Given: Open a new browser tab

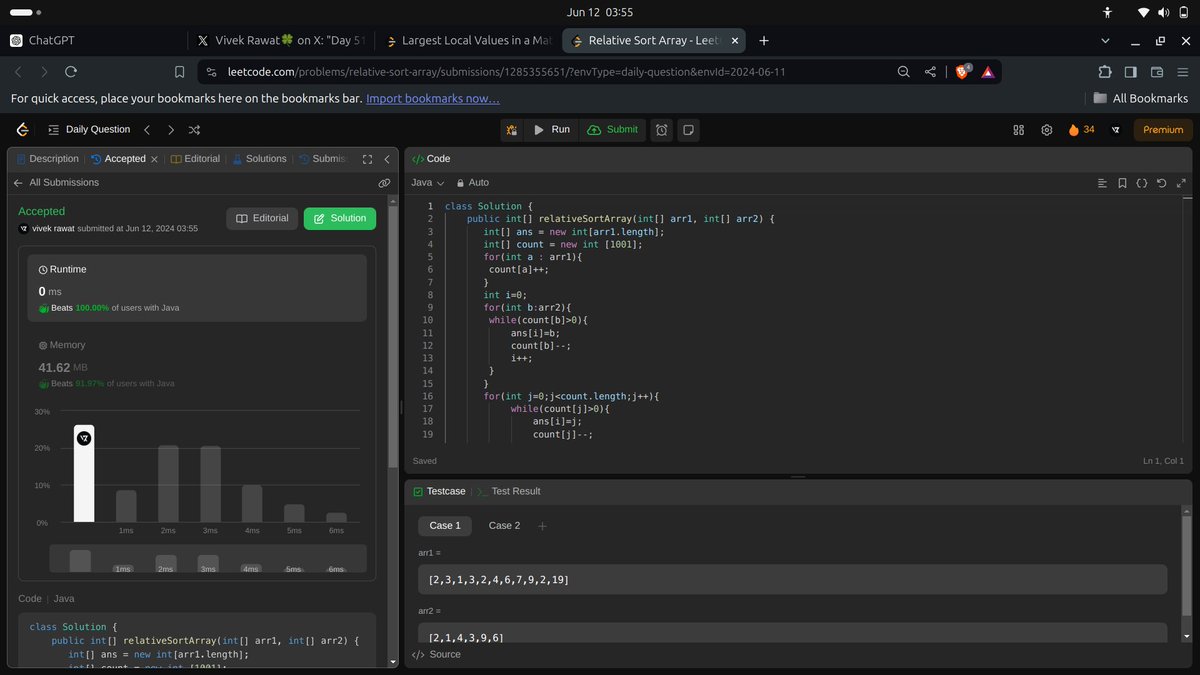Looking at the screenshot, I should pyautogui.click(x=764, y=41).
